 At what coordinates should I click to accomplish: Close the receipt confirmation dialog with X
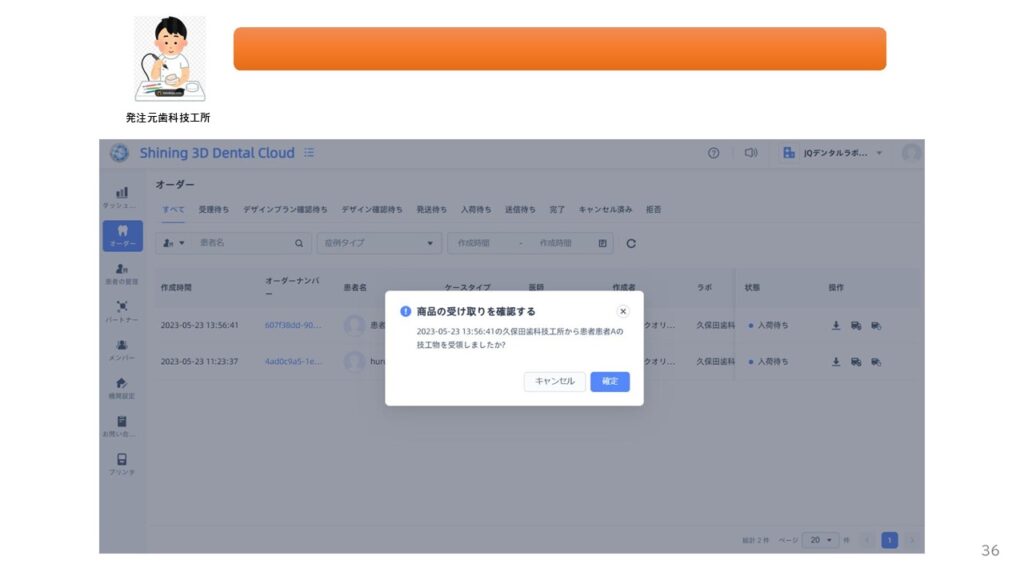[623, 311]
